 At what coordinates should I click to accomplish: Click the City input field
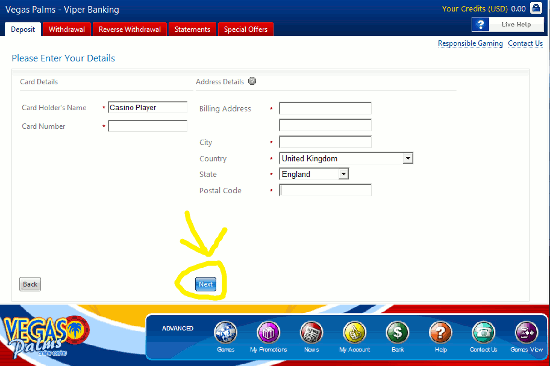coord(325,142)
